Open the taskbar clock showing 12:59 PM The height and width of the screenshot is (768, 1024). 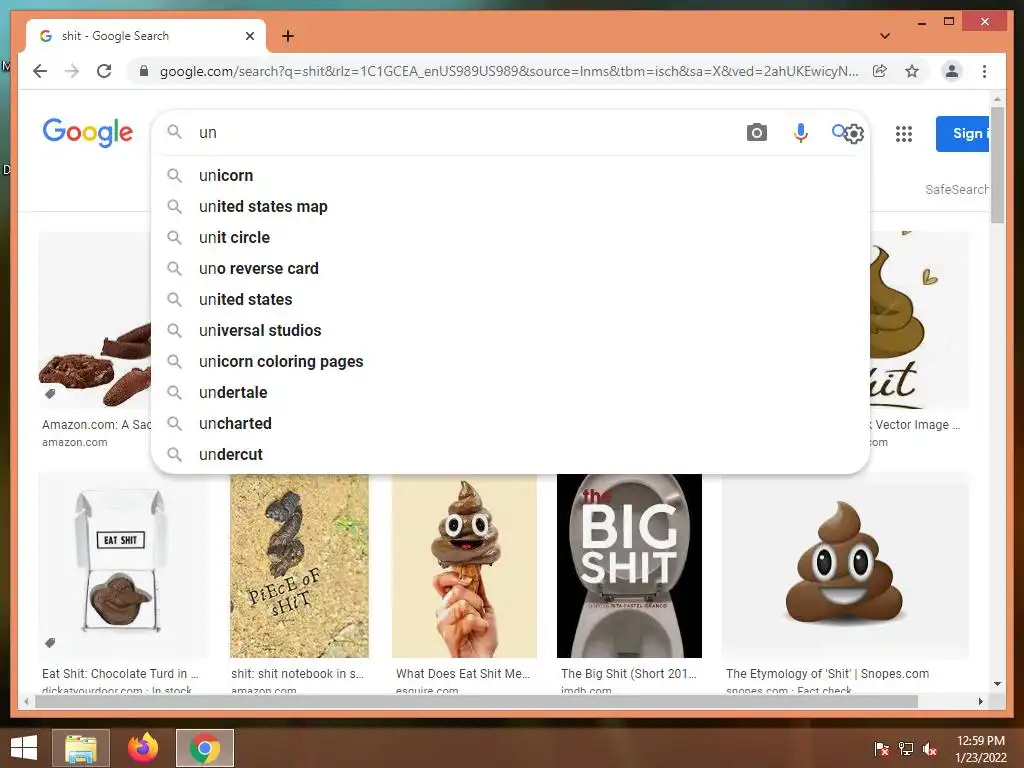click(x=981, y=749)
